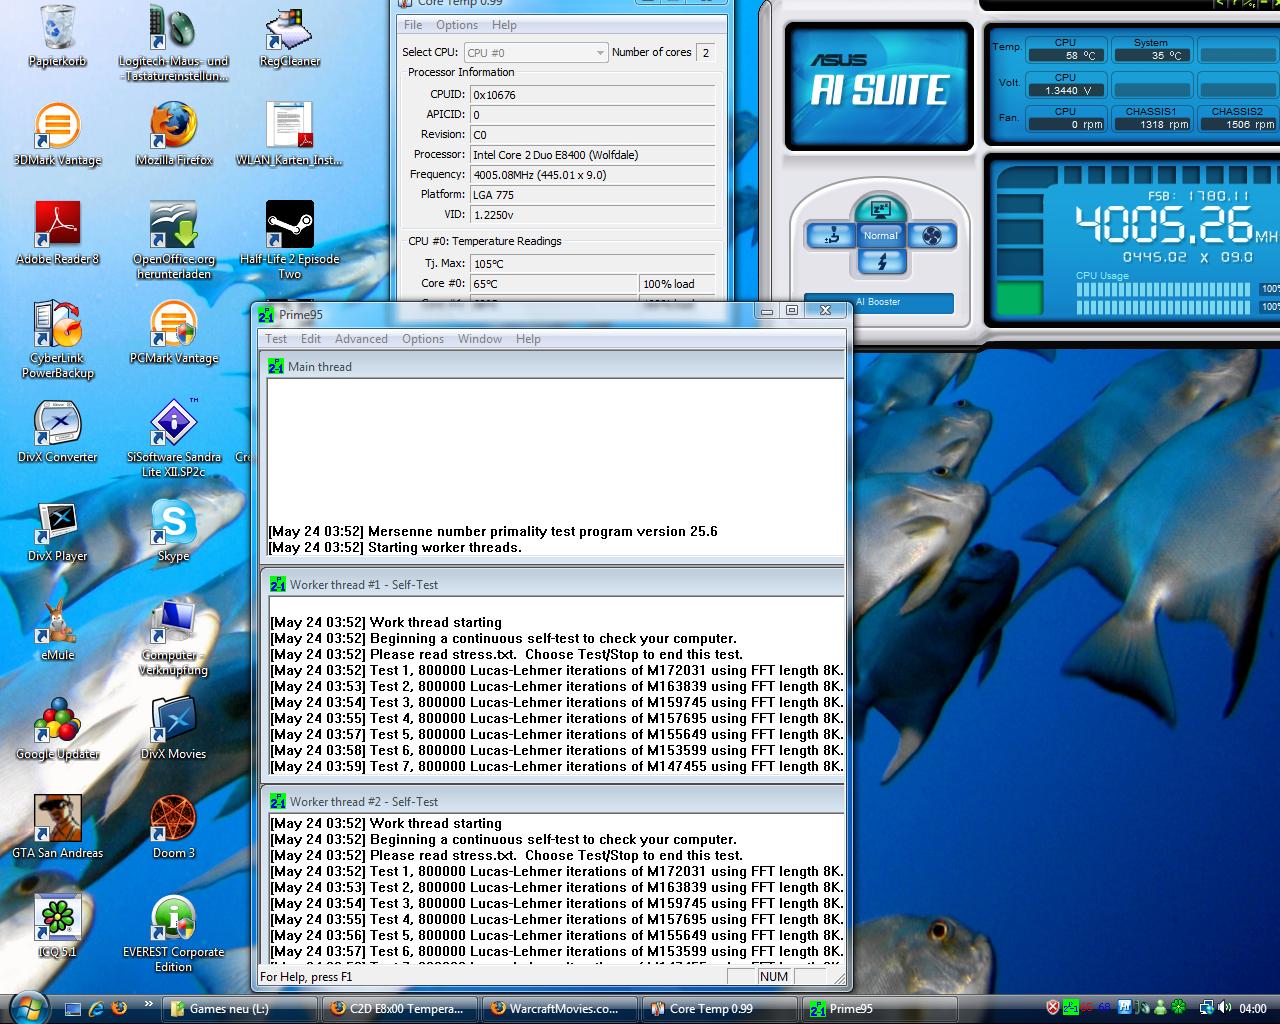The image size is (1280, 1024).
Task: Open Prime95 Options menu
Action: coord(423,339)
